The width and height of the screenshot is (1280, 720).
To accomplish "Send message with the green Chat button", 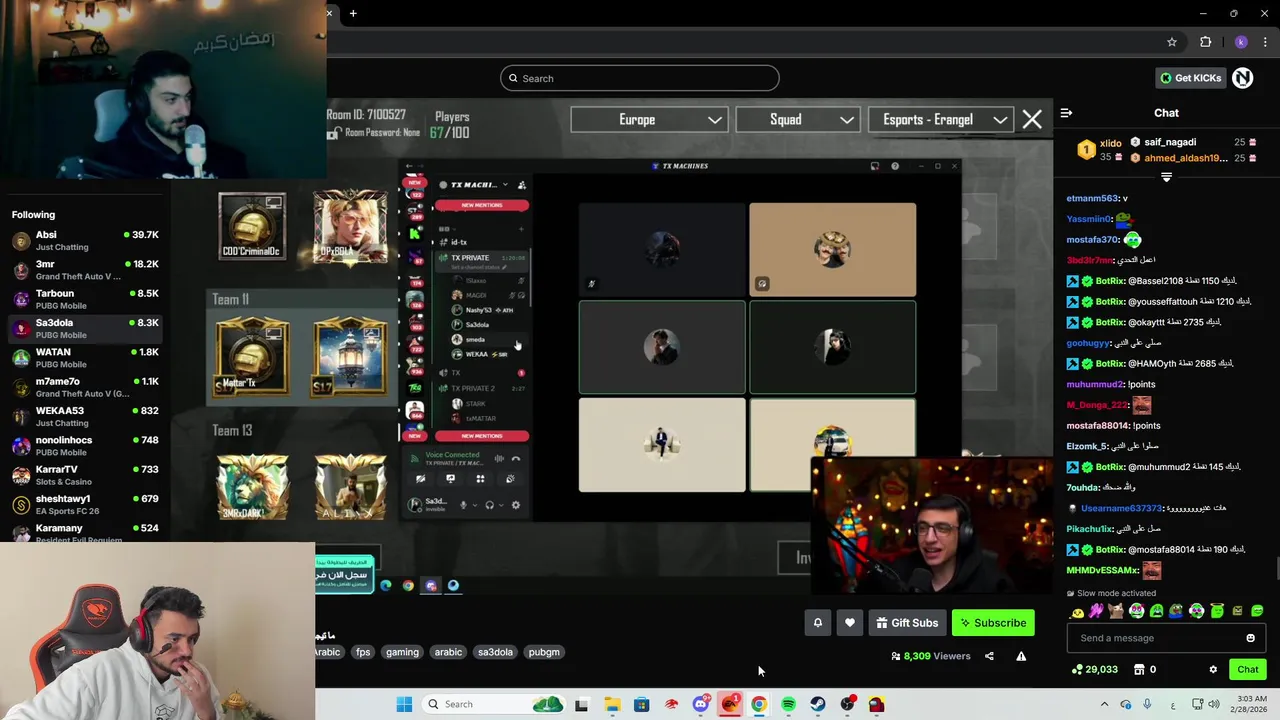I will coord(1247,670).
